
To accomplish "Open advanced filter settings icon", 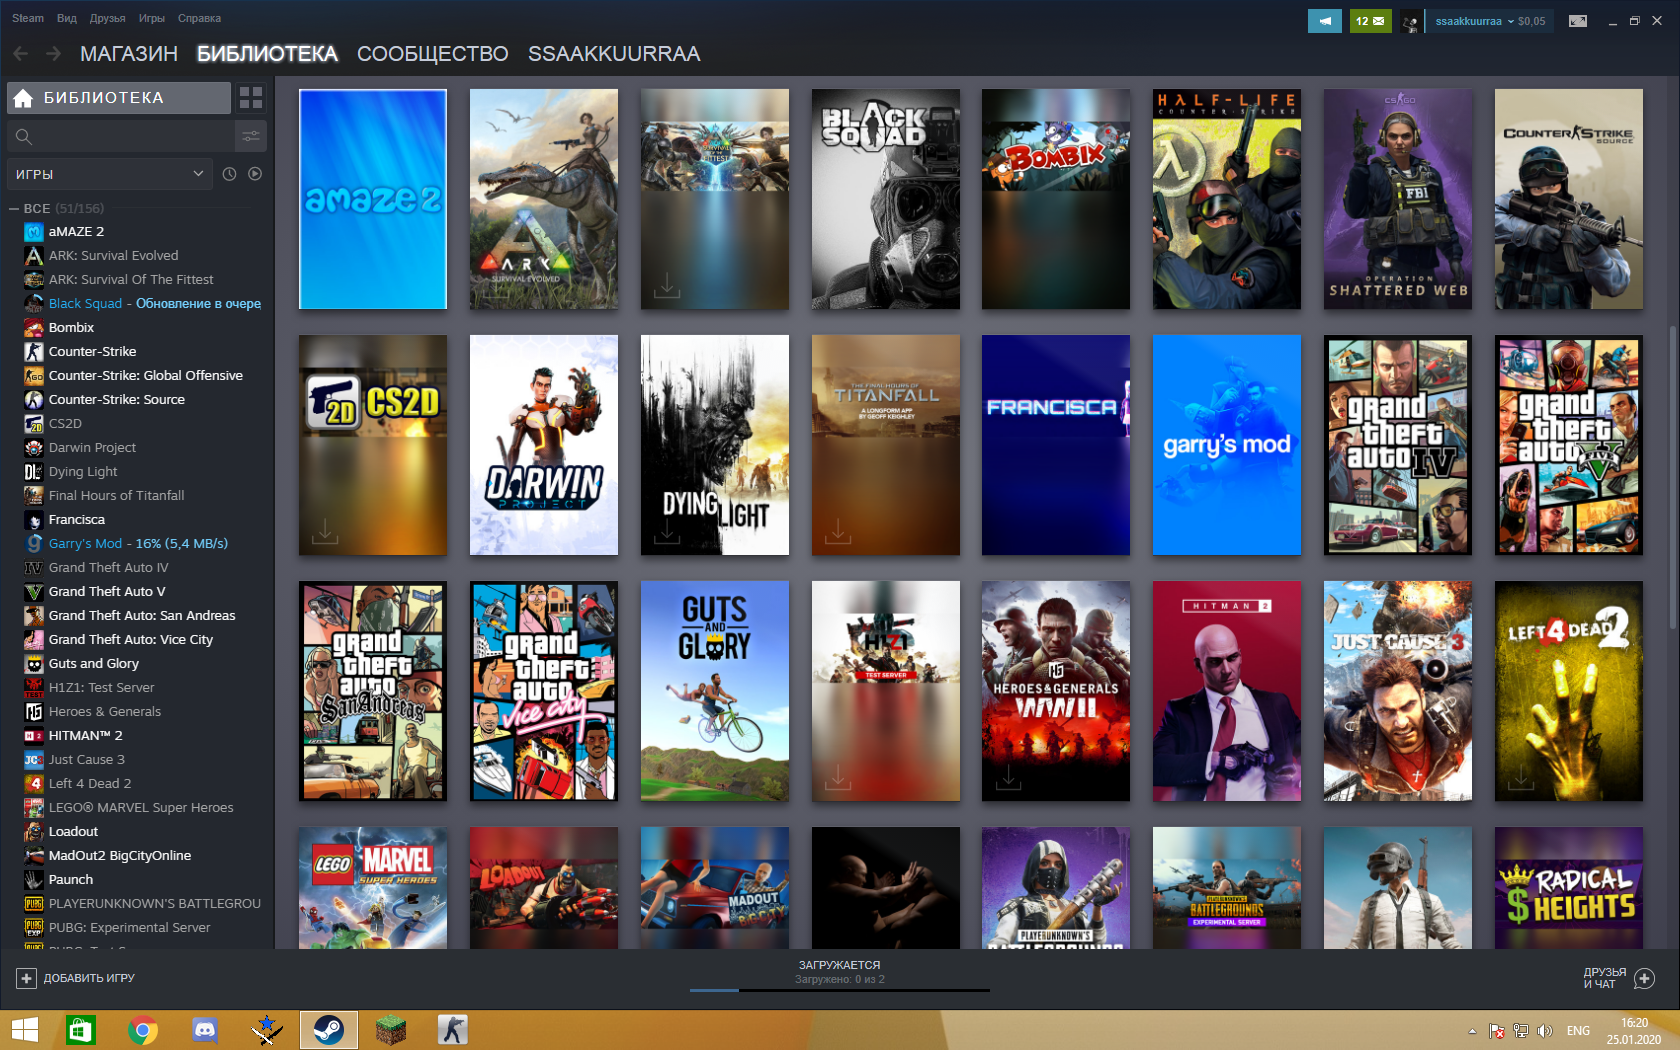I will pyautogui.click(x=251, y=136).
